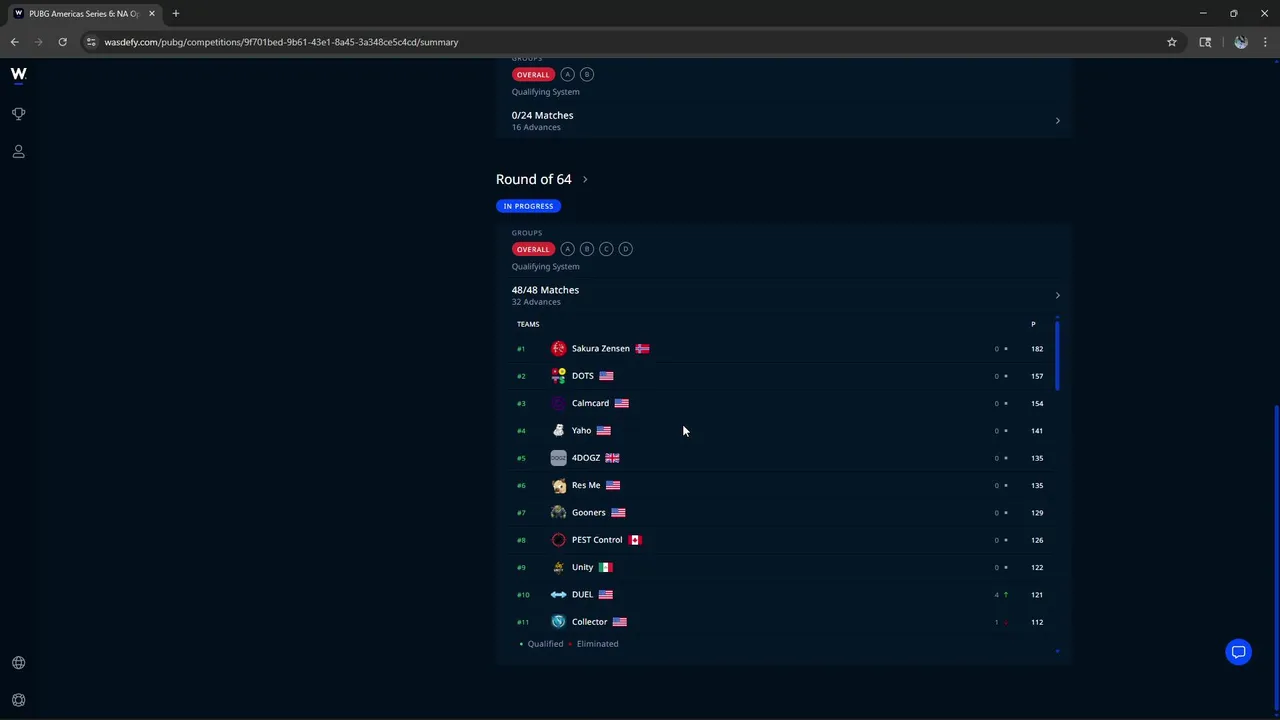Open the Chrome three-dot menu

click(x=1265, y=42)
